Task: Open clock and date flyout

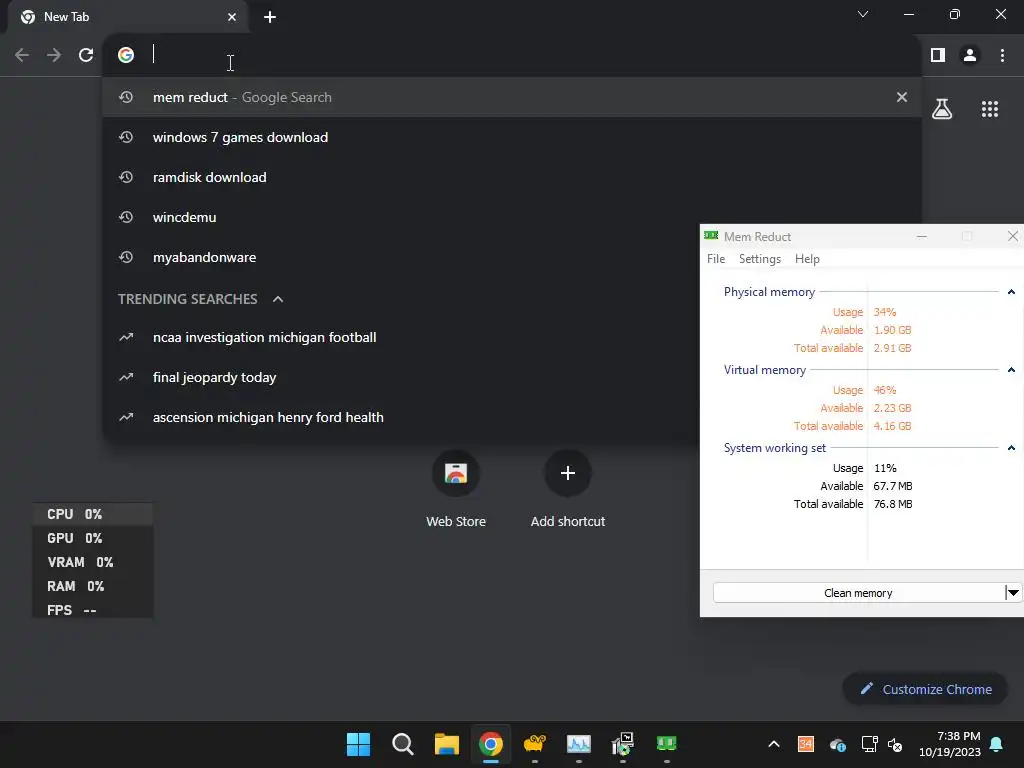Action: (950, 744)
